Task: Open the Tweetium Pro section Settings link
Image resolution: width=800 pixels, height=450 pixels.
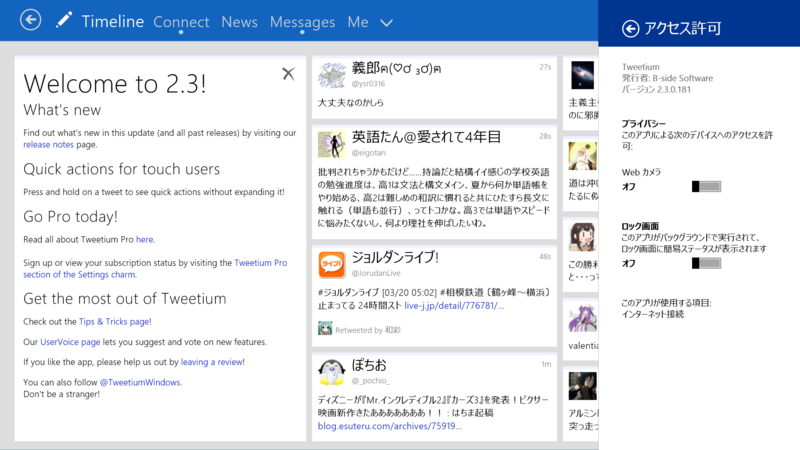Action: click(155, 268)
